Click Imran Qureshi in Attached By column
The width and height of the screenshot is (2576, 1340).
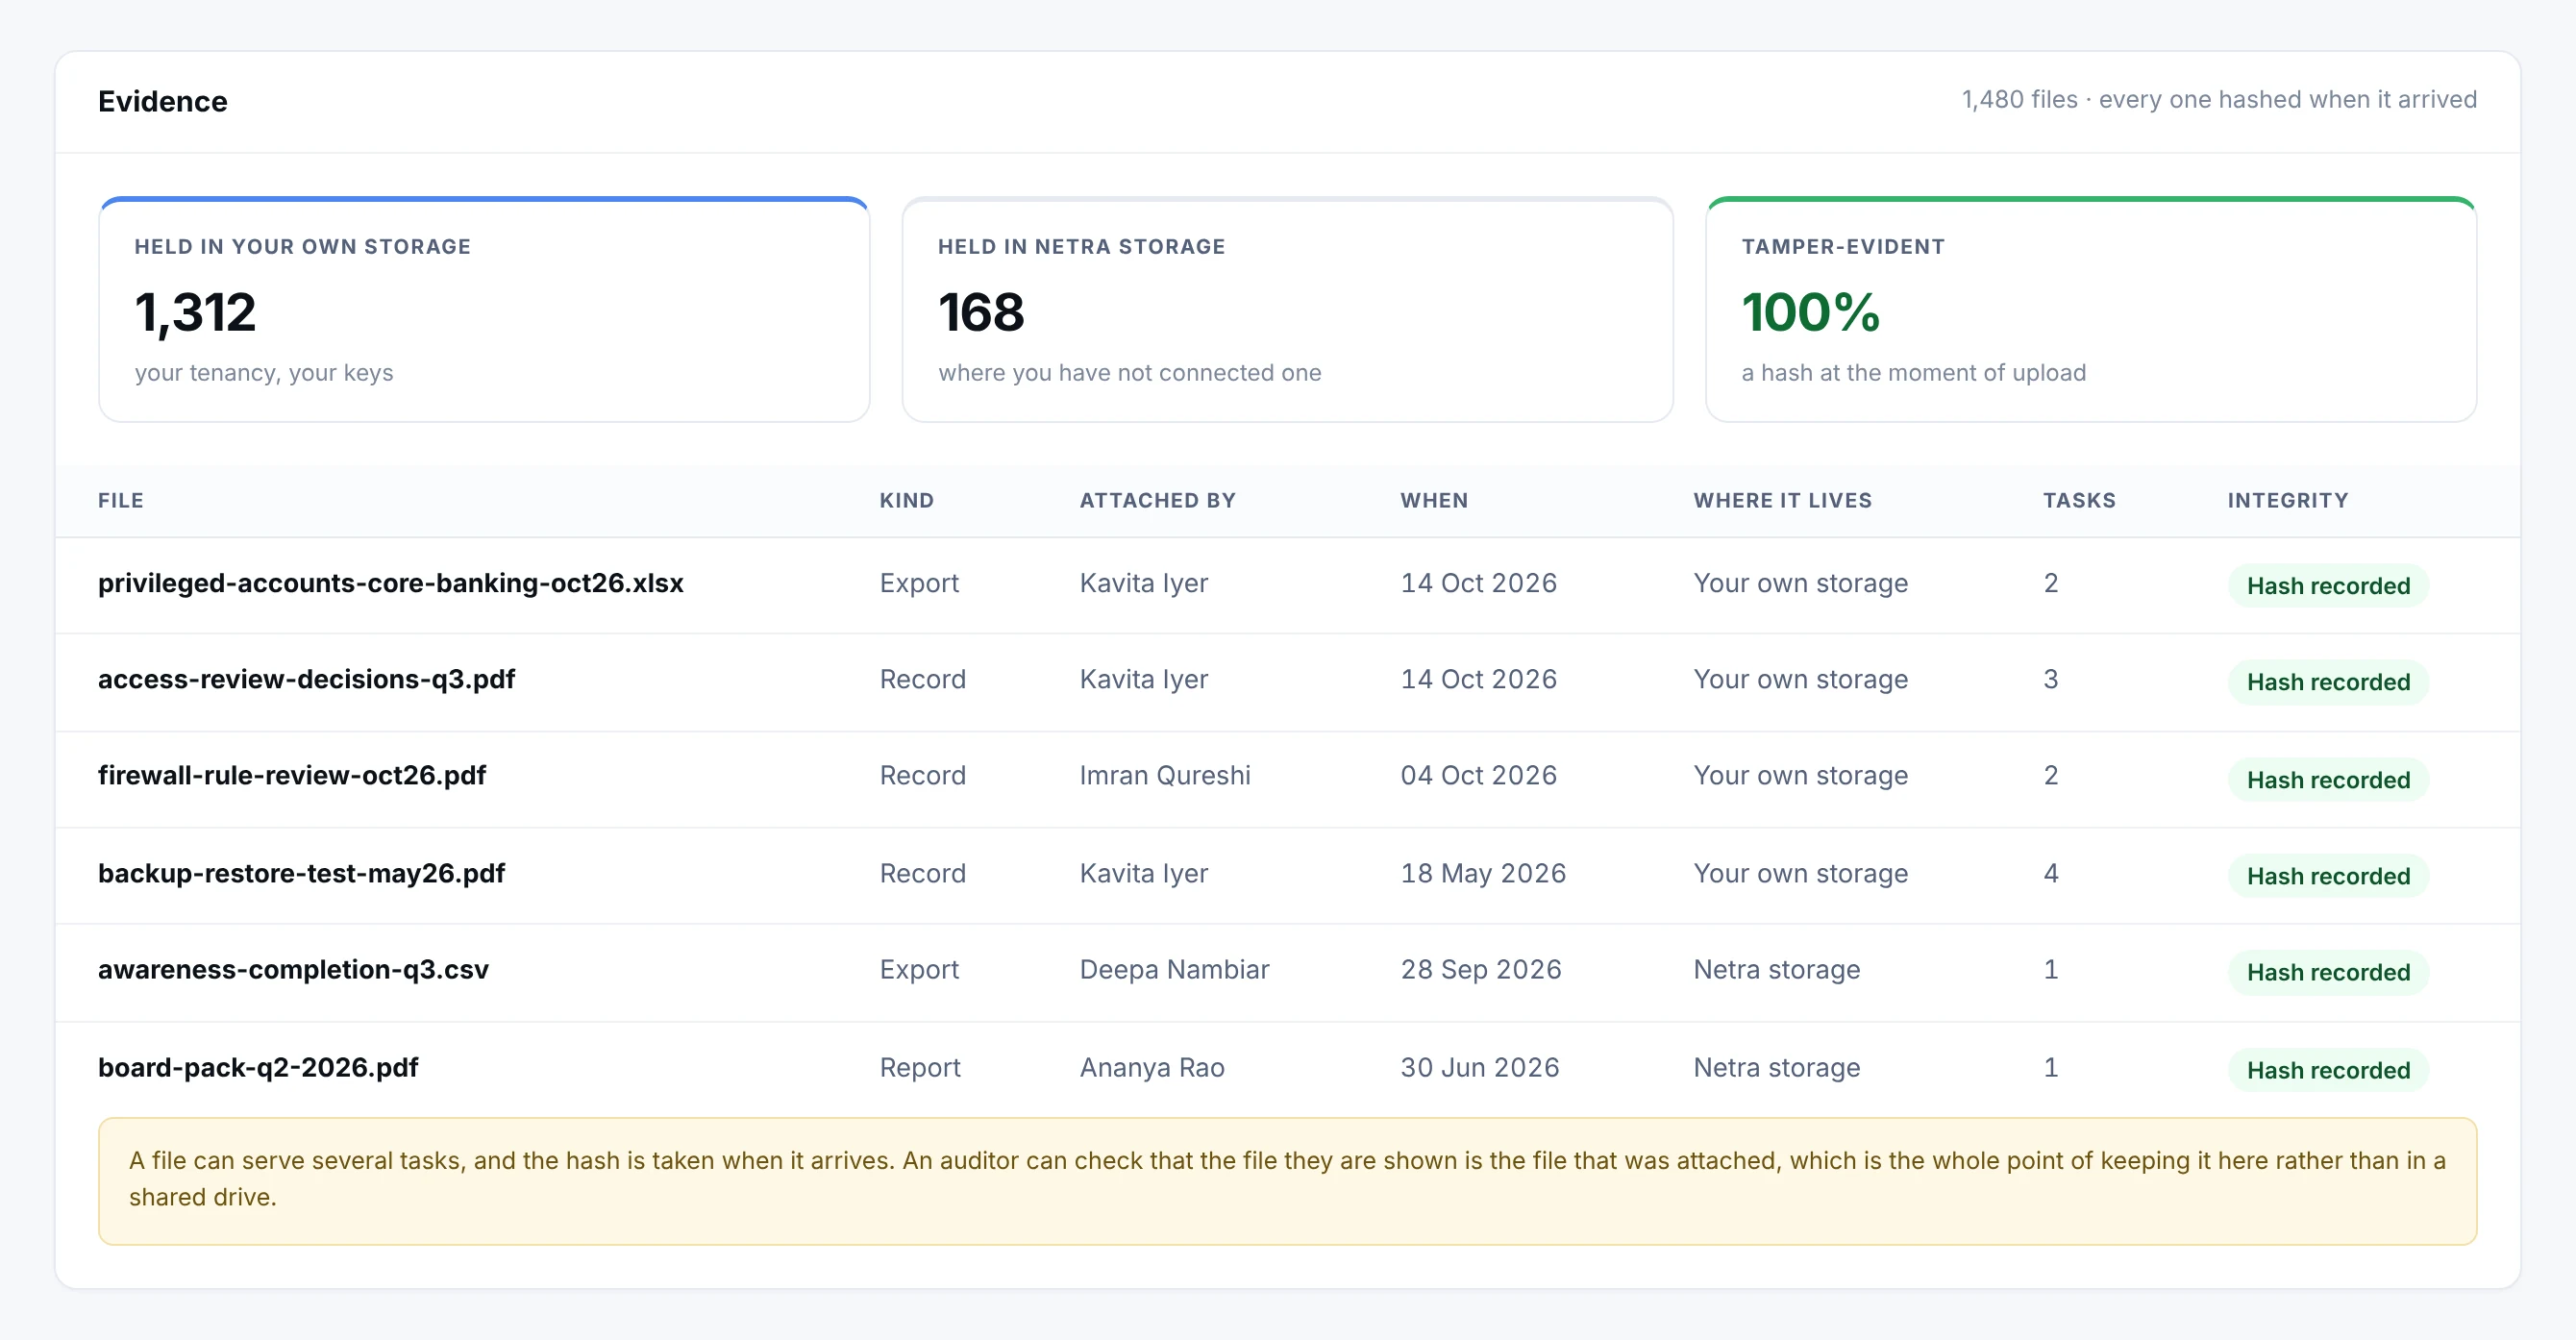(1165, 775)
